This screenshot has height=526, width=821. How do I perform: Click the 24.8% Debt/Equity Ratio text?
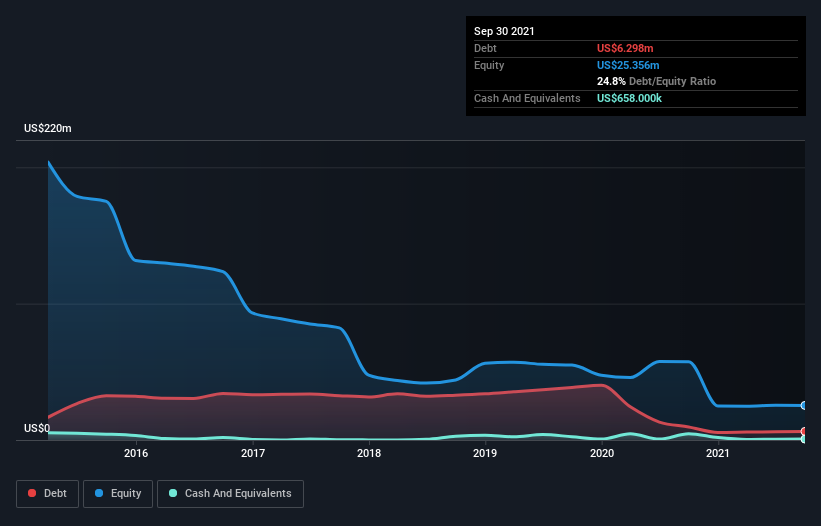[657, 81]
